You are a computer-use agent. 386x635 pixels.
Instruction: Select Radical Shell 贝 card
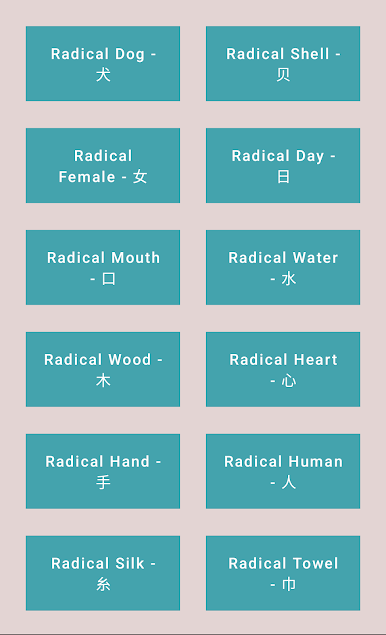(283, 64)
